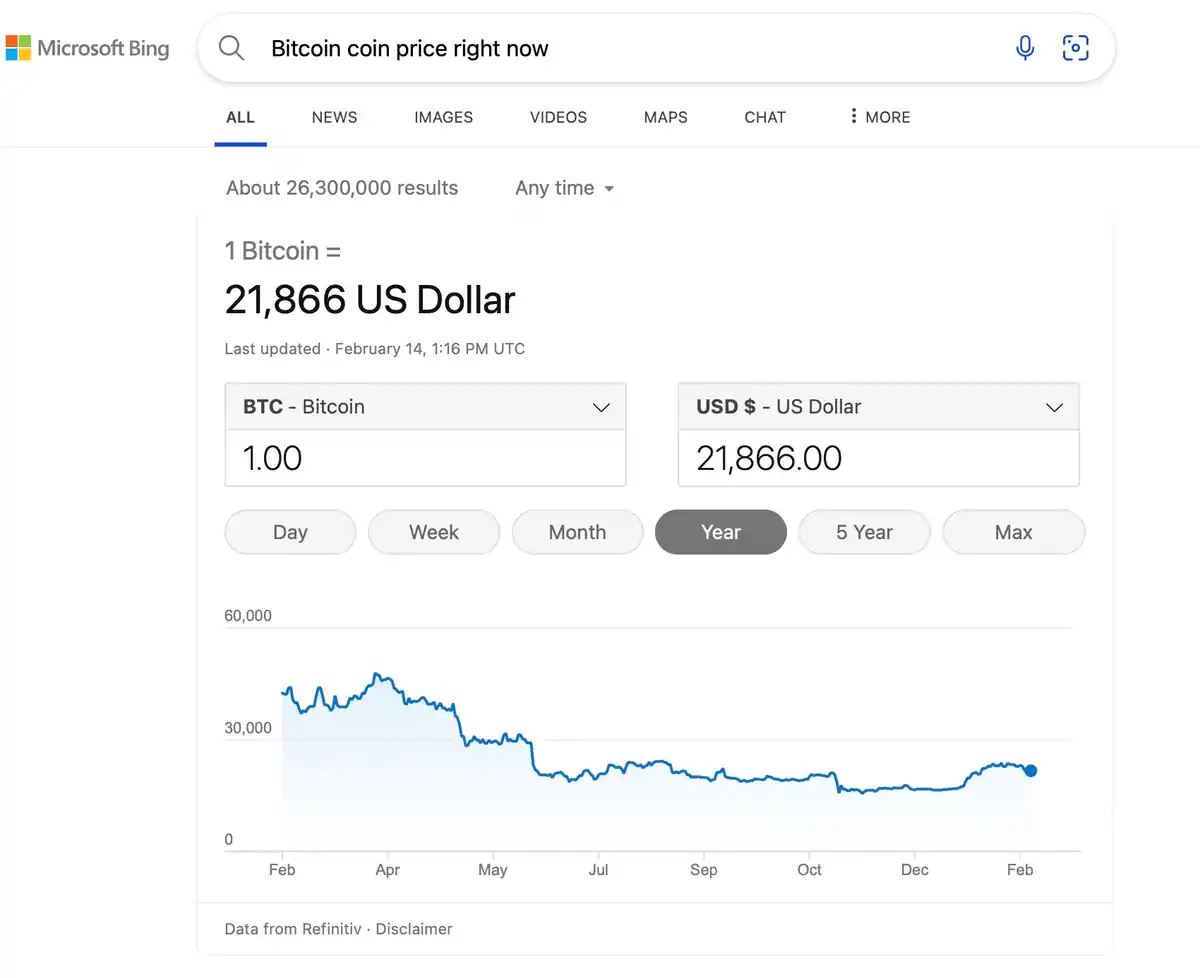Open the MORE menu with three dots

(x=879, y=117)
